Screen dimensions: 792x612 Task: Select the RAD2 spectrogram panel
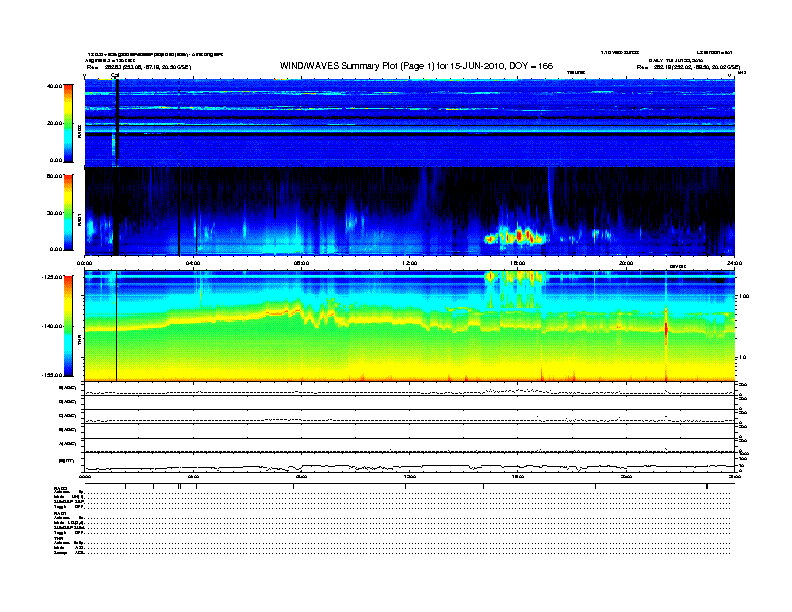[410, 123]
